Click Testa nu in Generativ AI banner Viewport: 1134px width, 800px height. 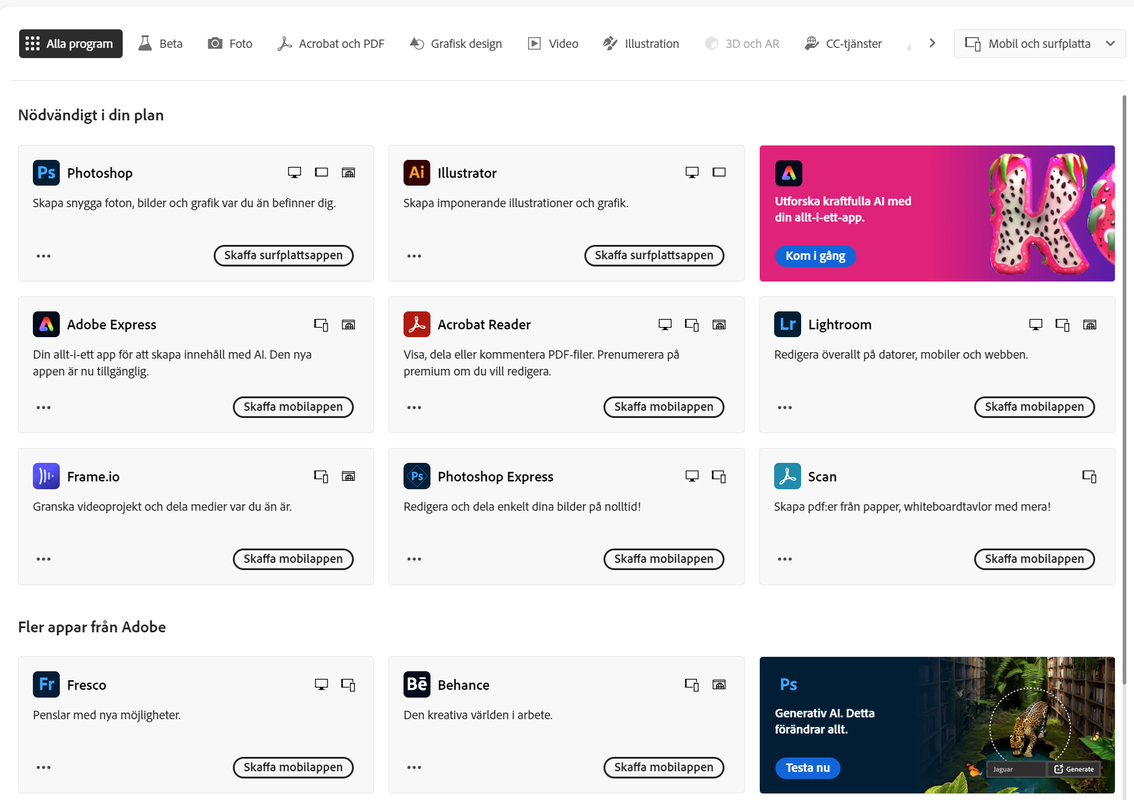[808, 768]
